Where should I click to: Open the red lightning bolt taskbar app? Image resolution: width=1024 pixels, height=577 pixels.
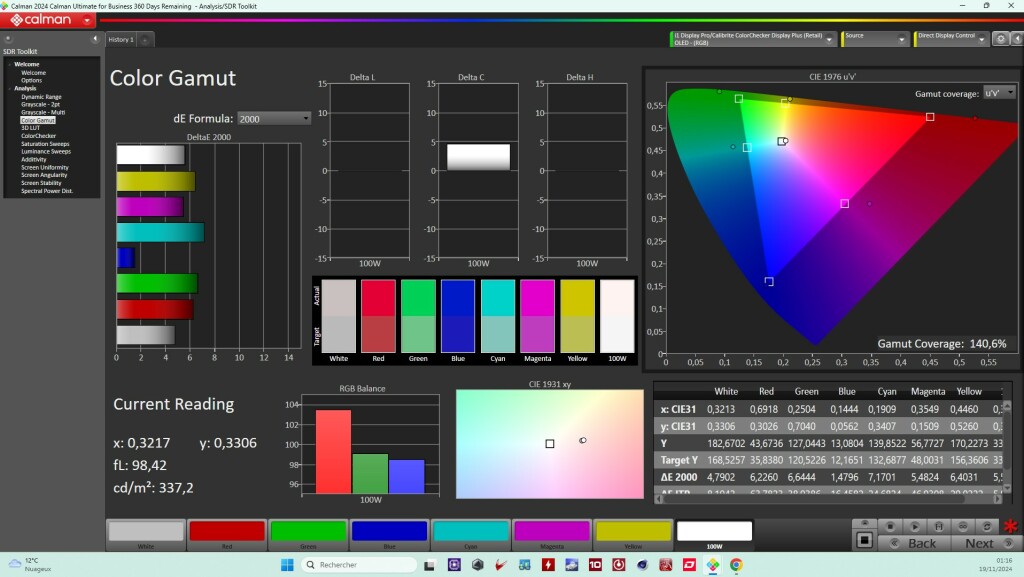[x=548, y=565]
